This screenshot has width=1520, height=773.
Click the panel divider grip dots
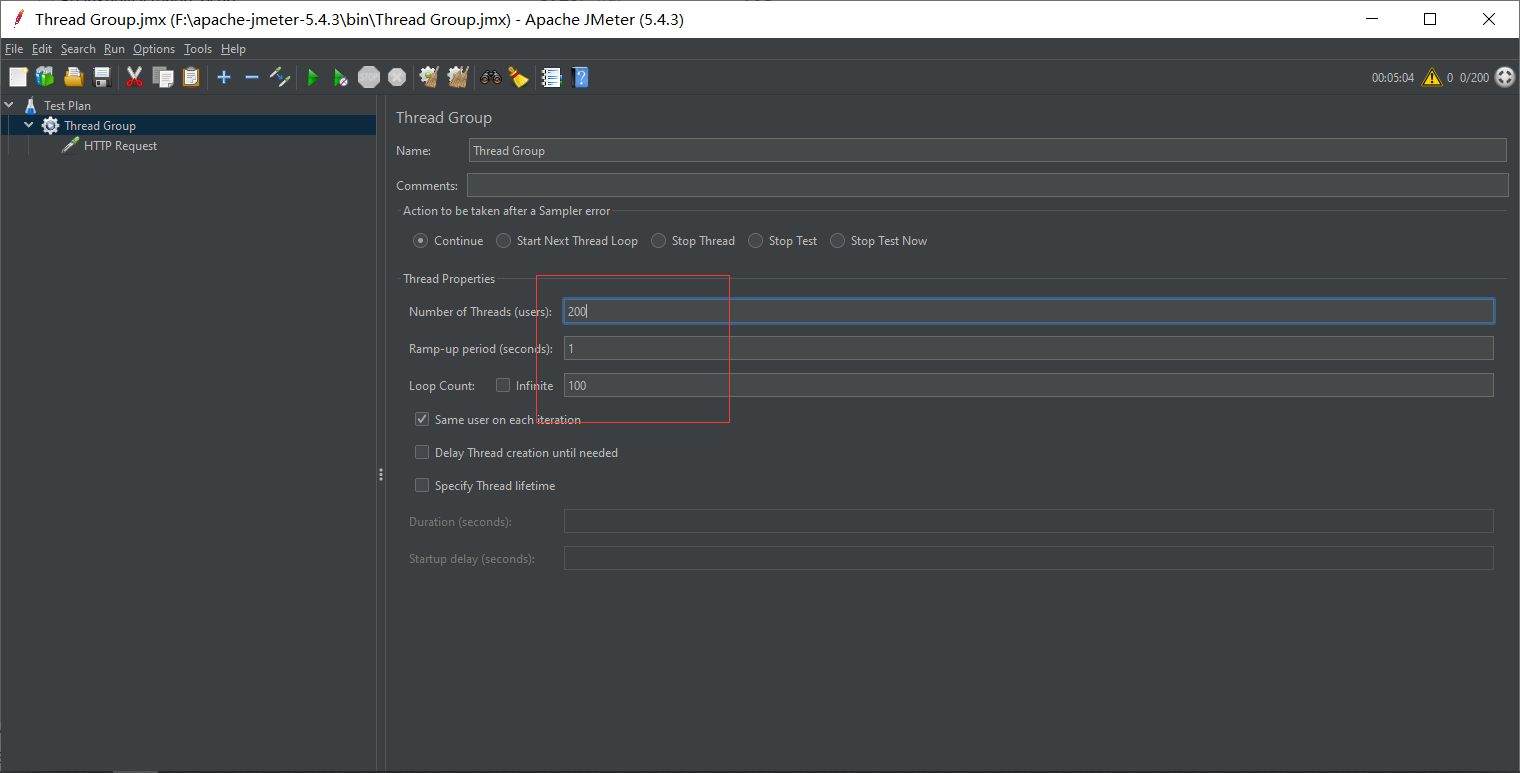coord(381,475)
